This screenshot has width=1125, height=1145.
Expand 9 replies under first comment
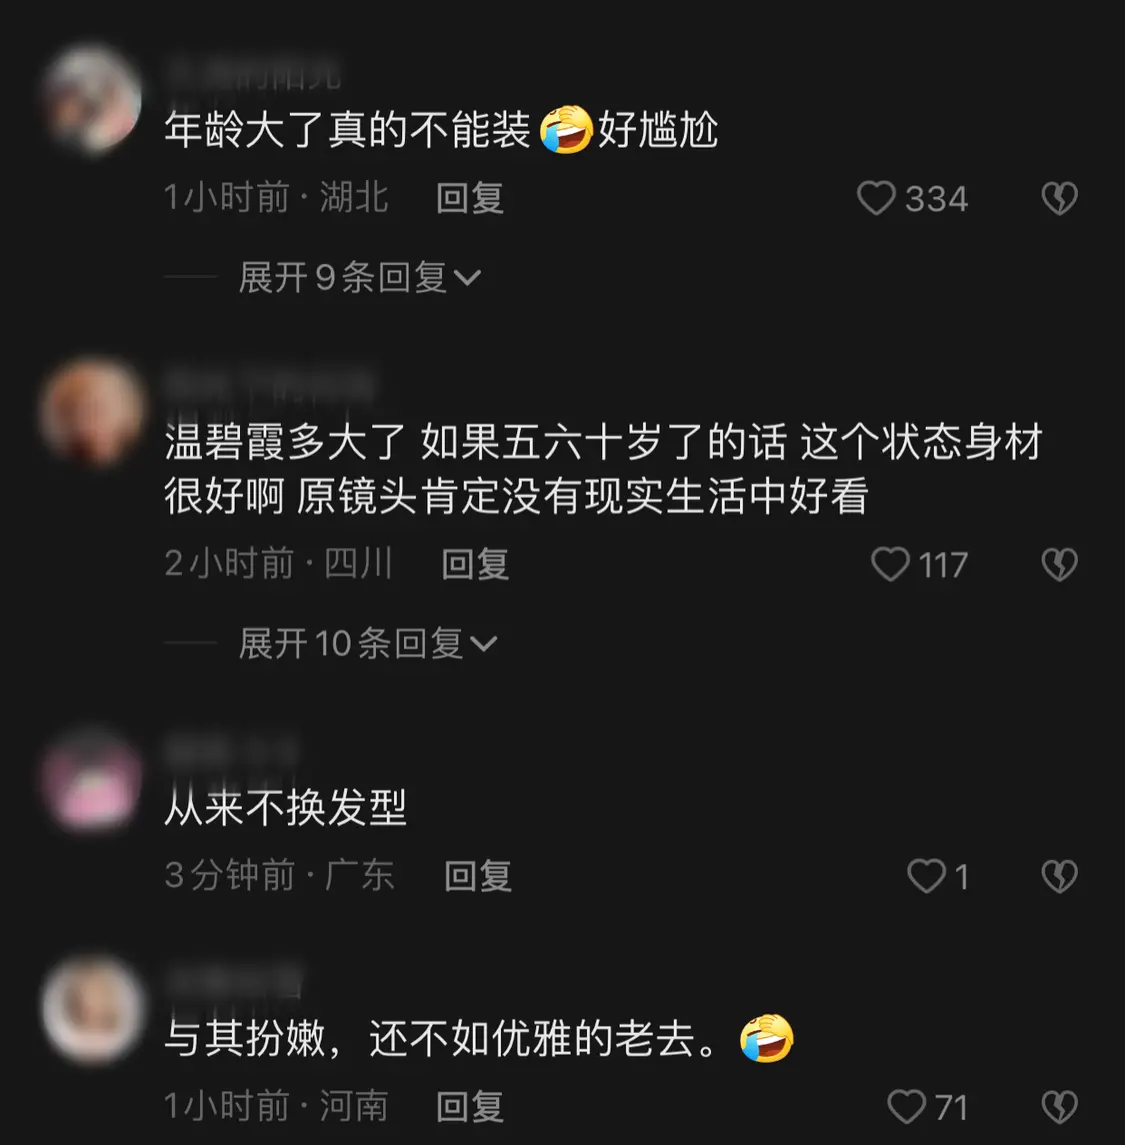[359, 277]
